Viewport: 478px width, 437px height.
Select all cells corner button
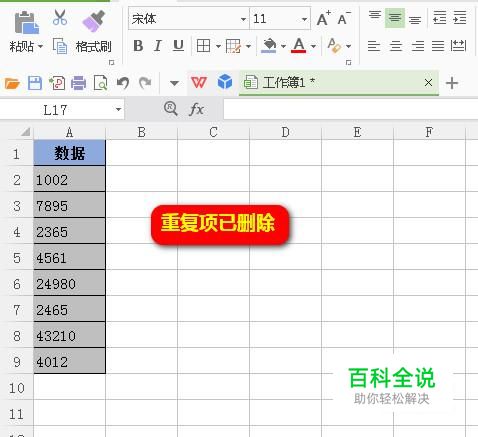[25, 132]
